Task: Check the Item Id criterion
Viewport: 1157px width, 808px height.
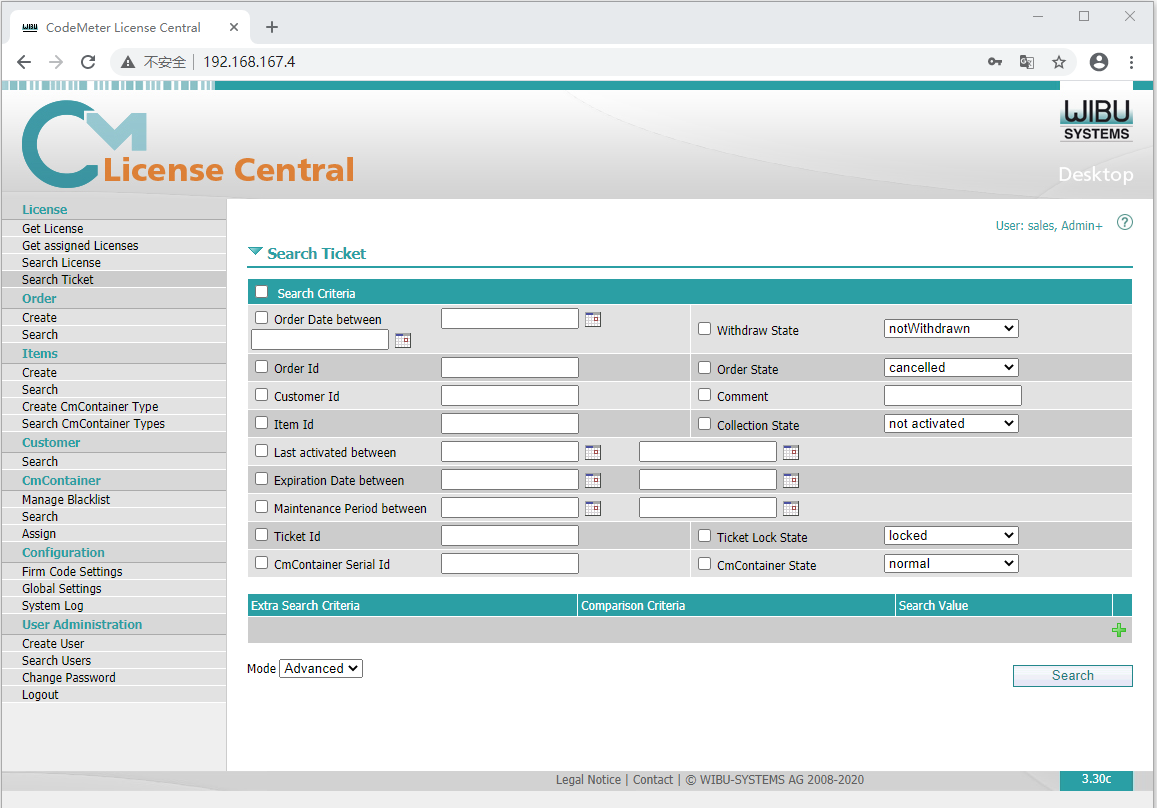Action: point(261,423)
